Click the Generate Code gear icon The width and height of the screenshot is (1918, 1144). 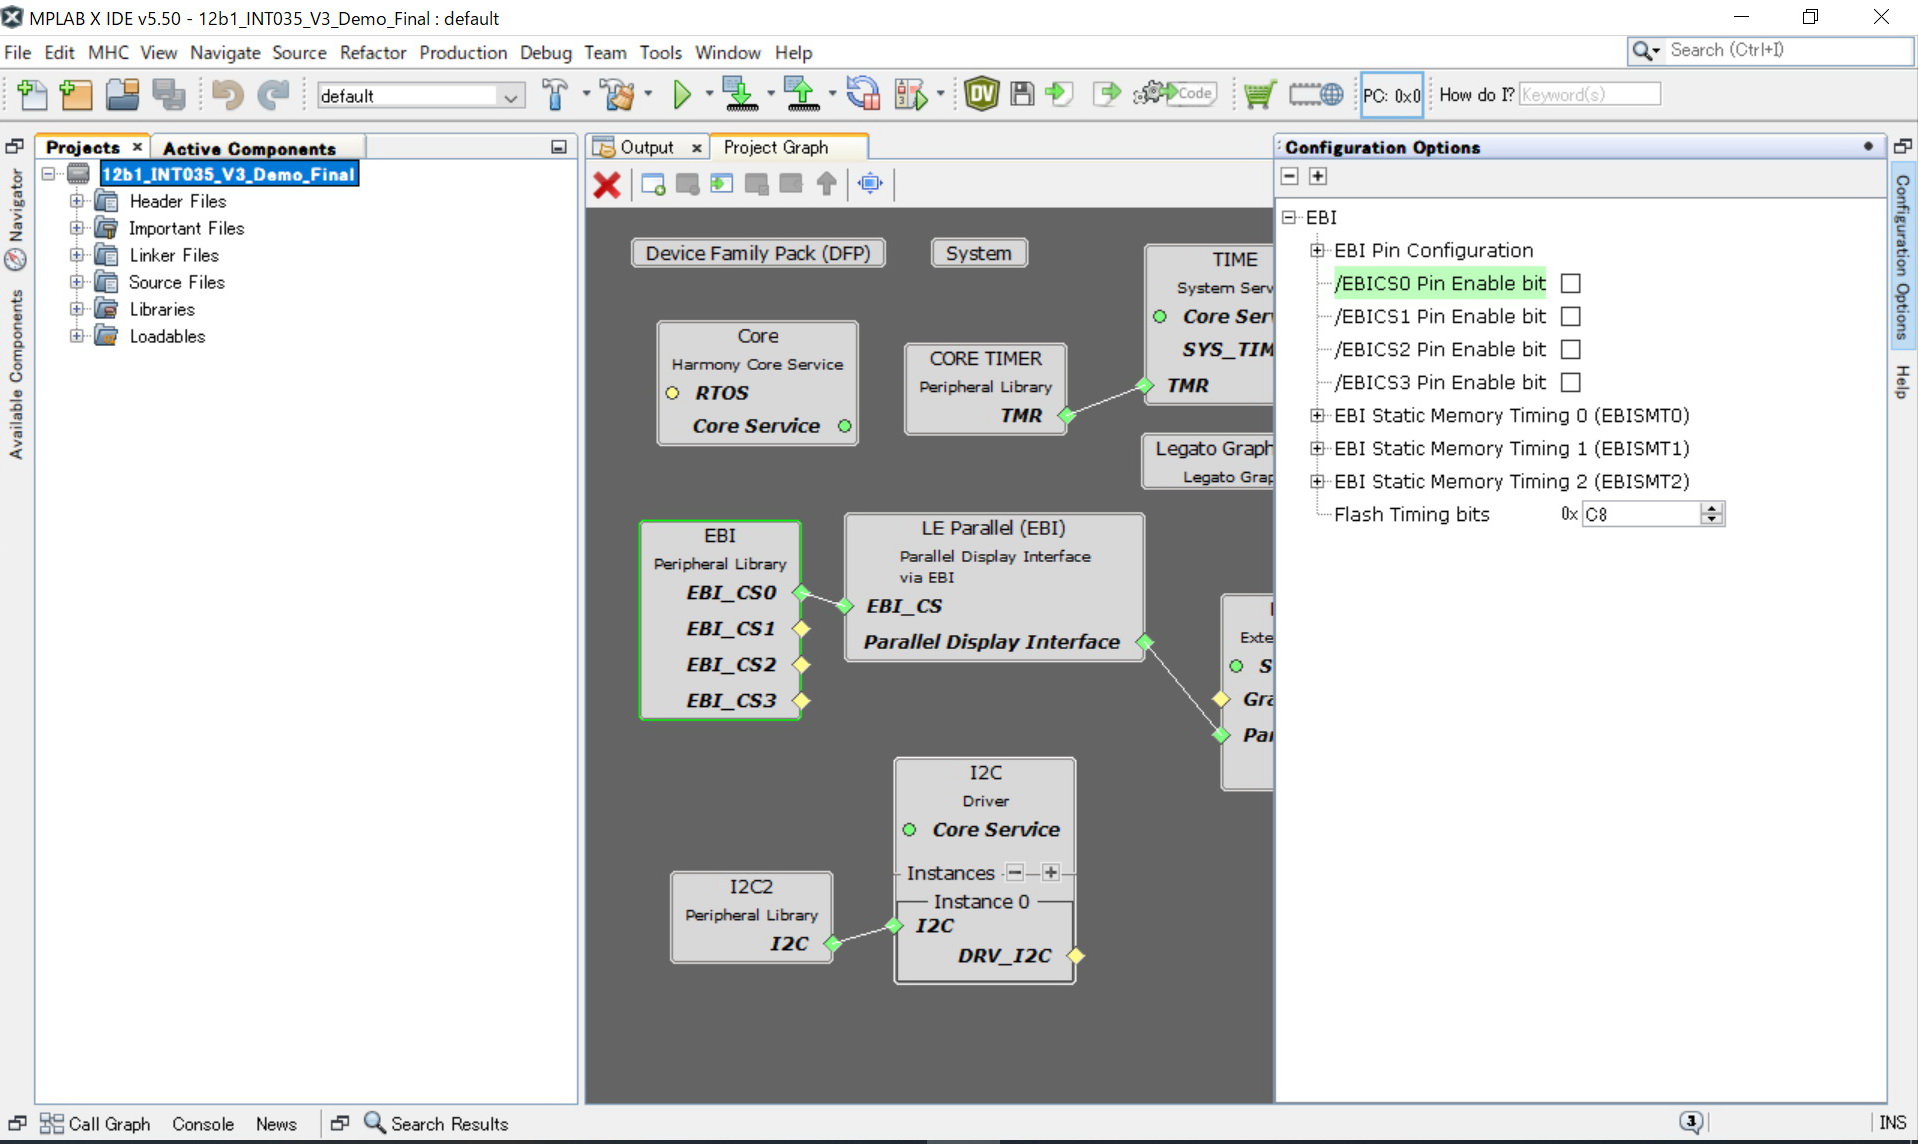(x=1174, y=93)
